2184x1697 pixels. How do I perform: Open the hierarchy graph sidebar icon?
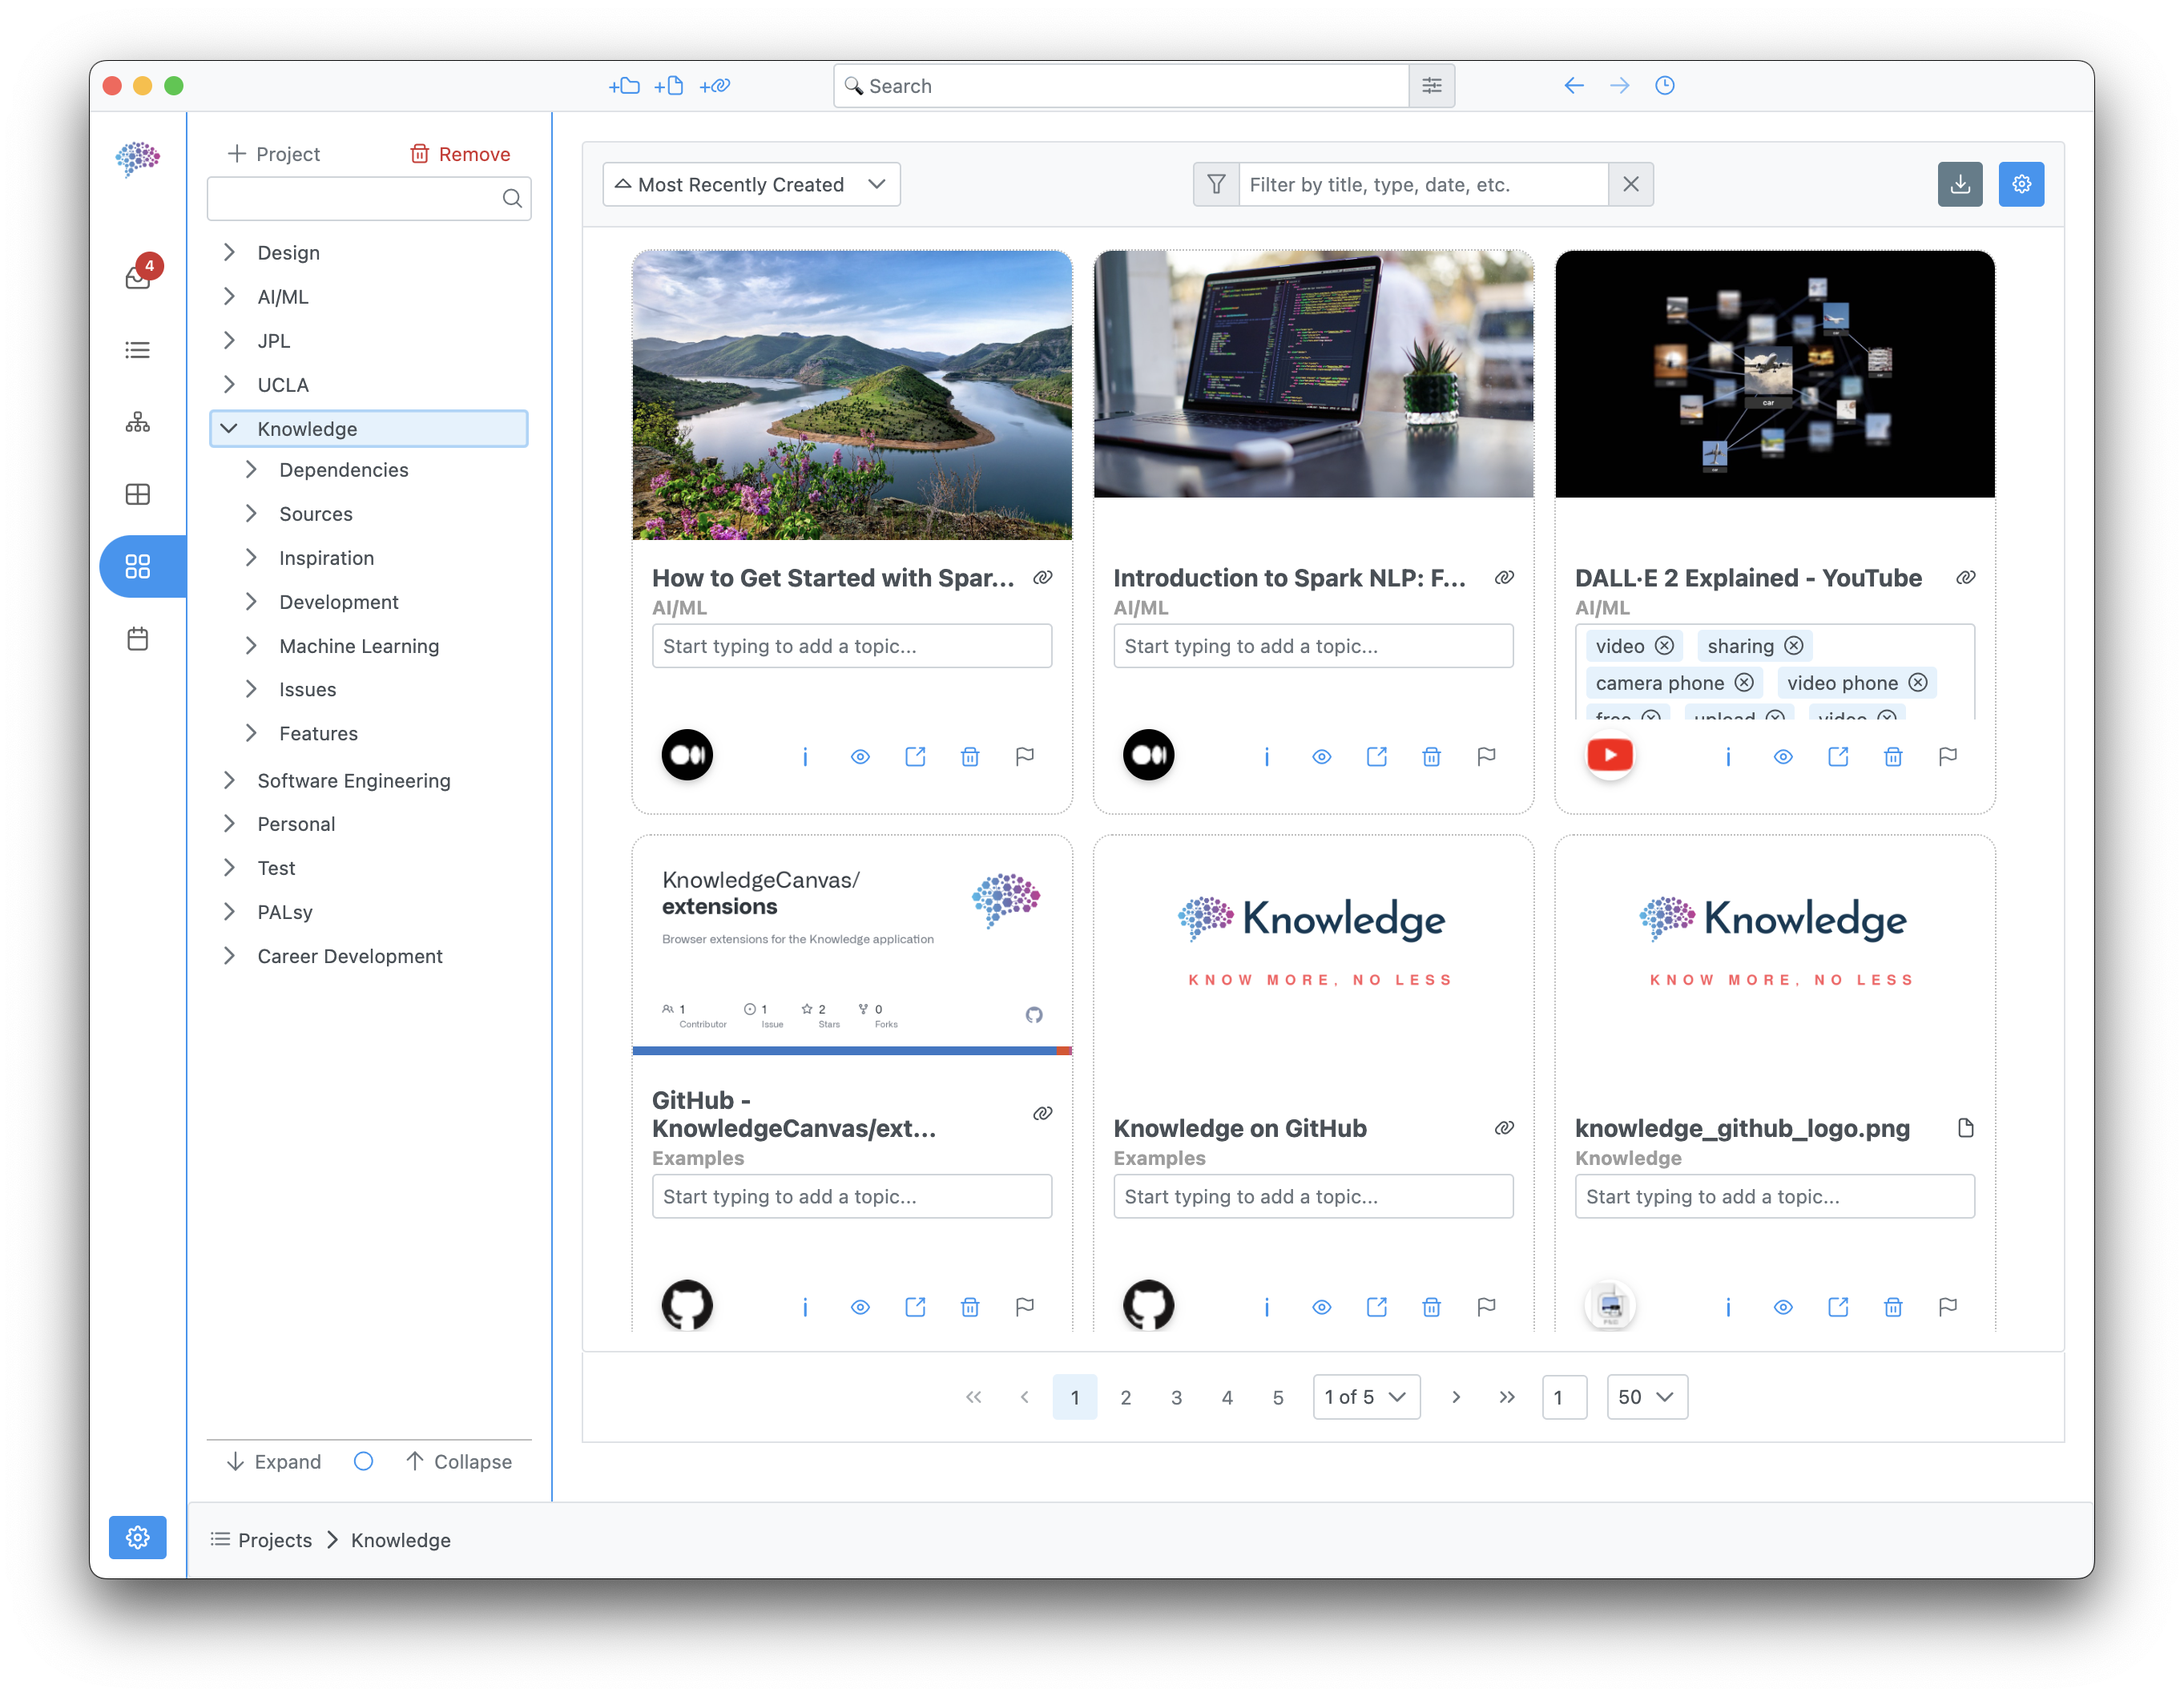point(138,422)
